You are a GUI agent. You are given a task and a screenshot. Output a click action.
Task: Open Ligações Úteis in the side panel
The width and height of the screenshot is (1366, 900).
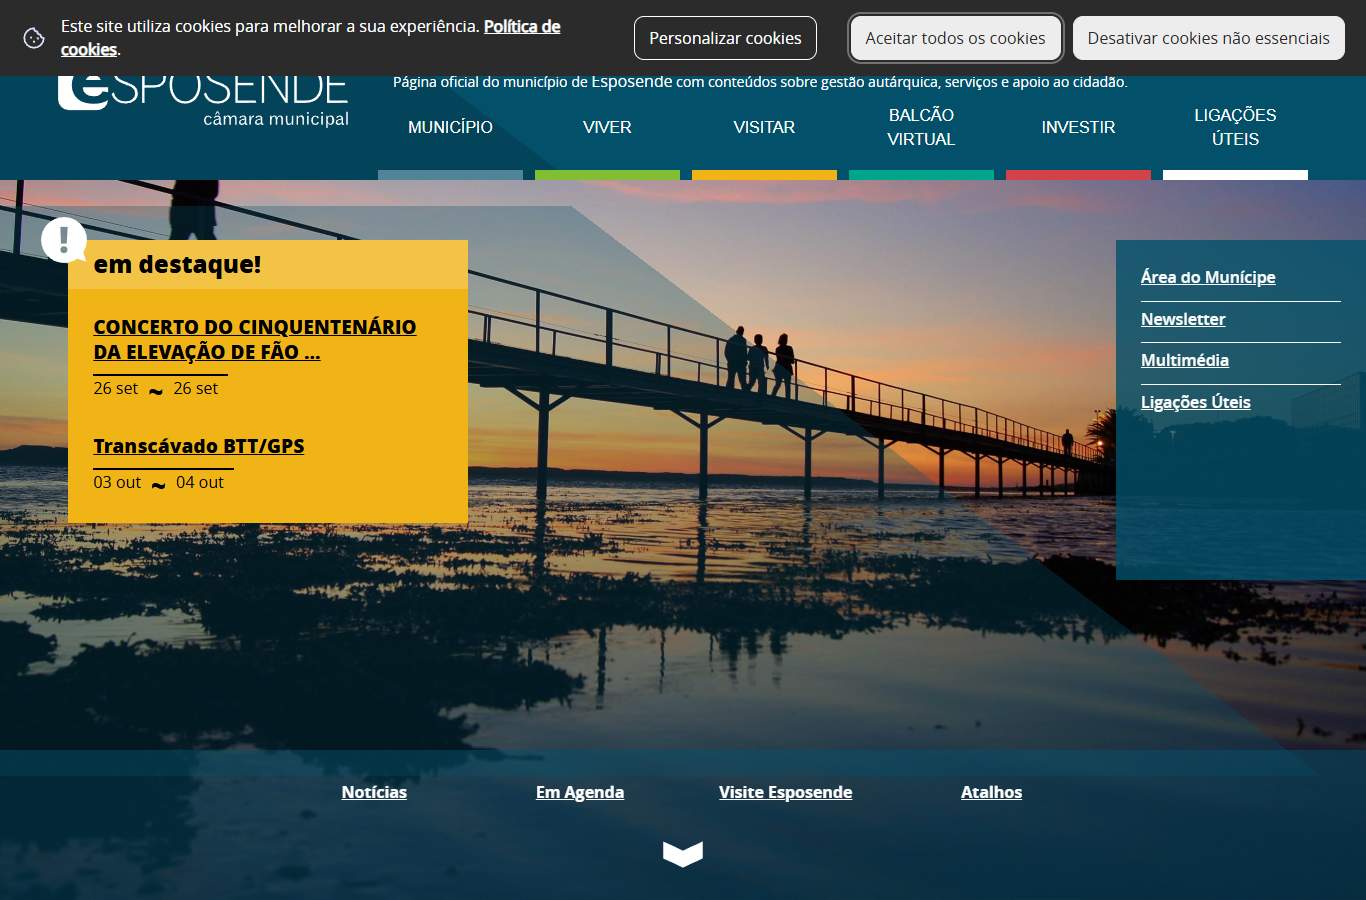pyautogui.click(x=1196, y=402)
